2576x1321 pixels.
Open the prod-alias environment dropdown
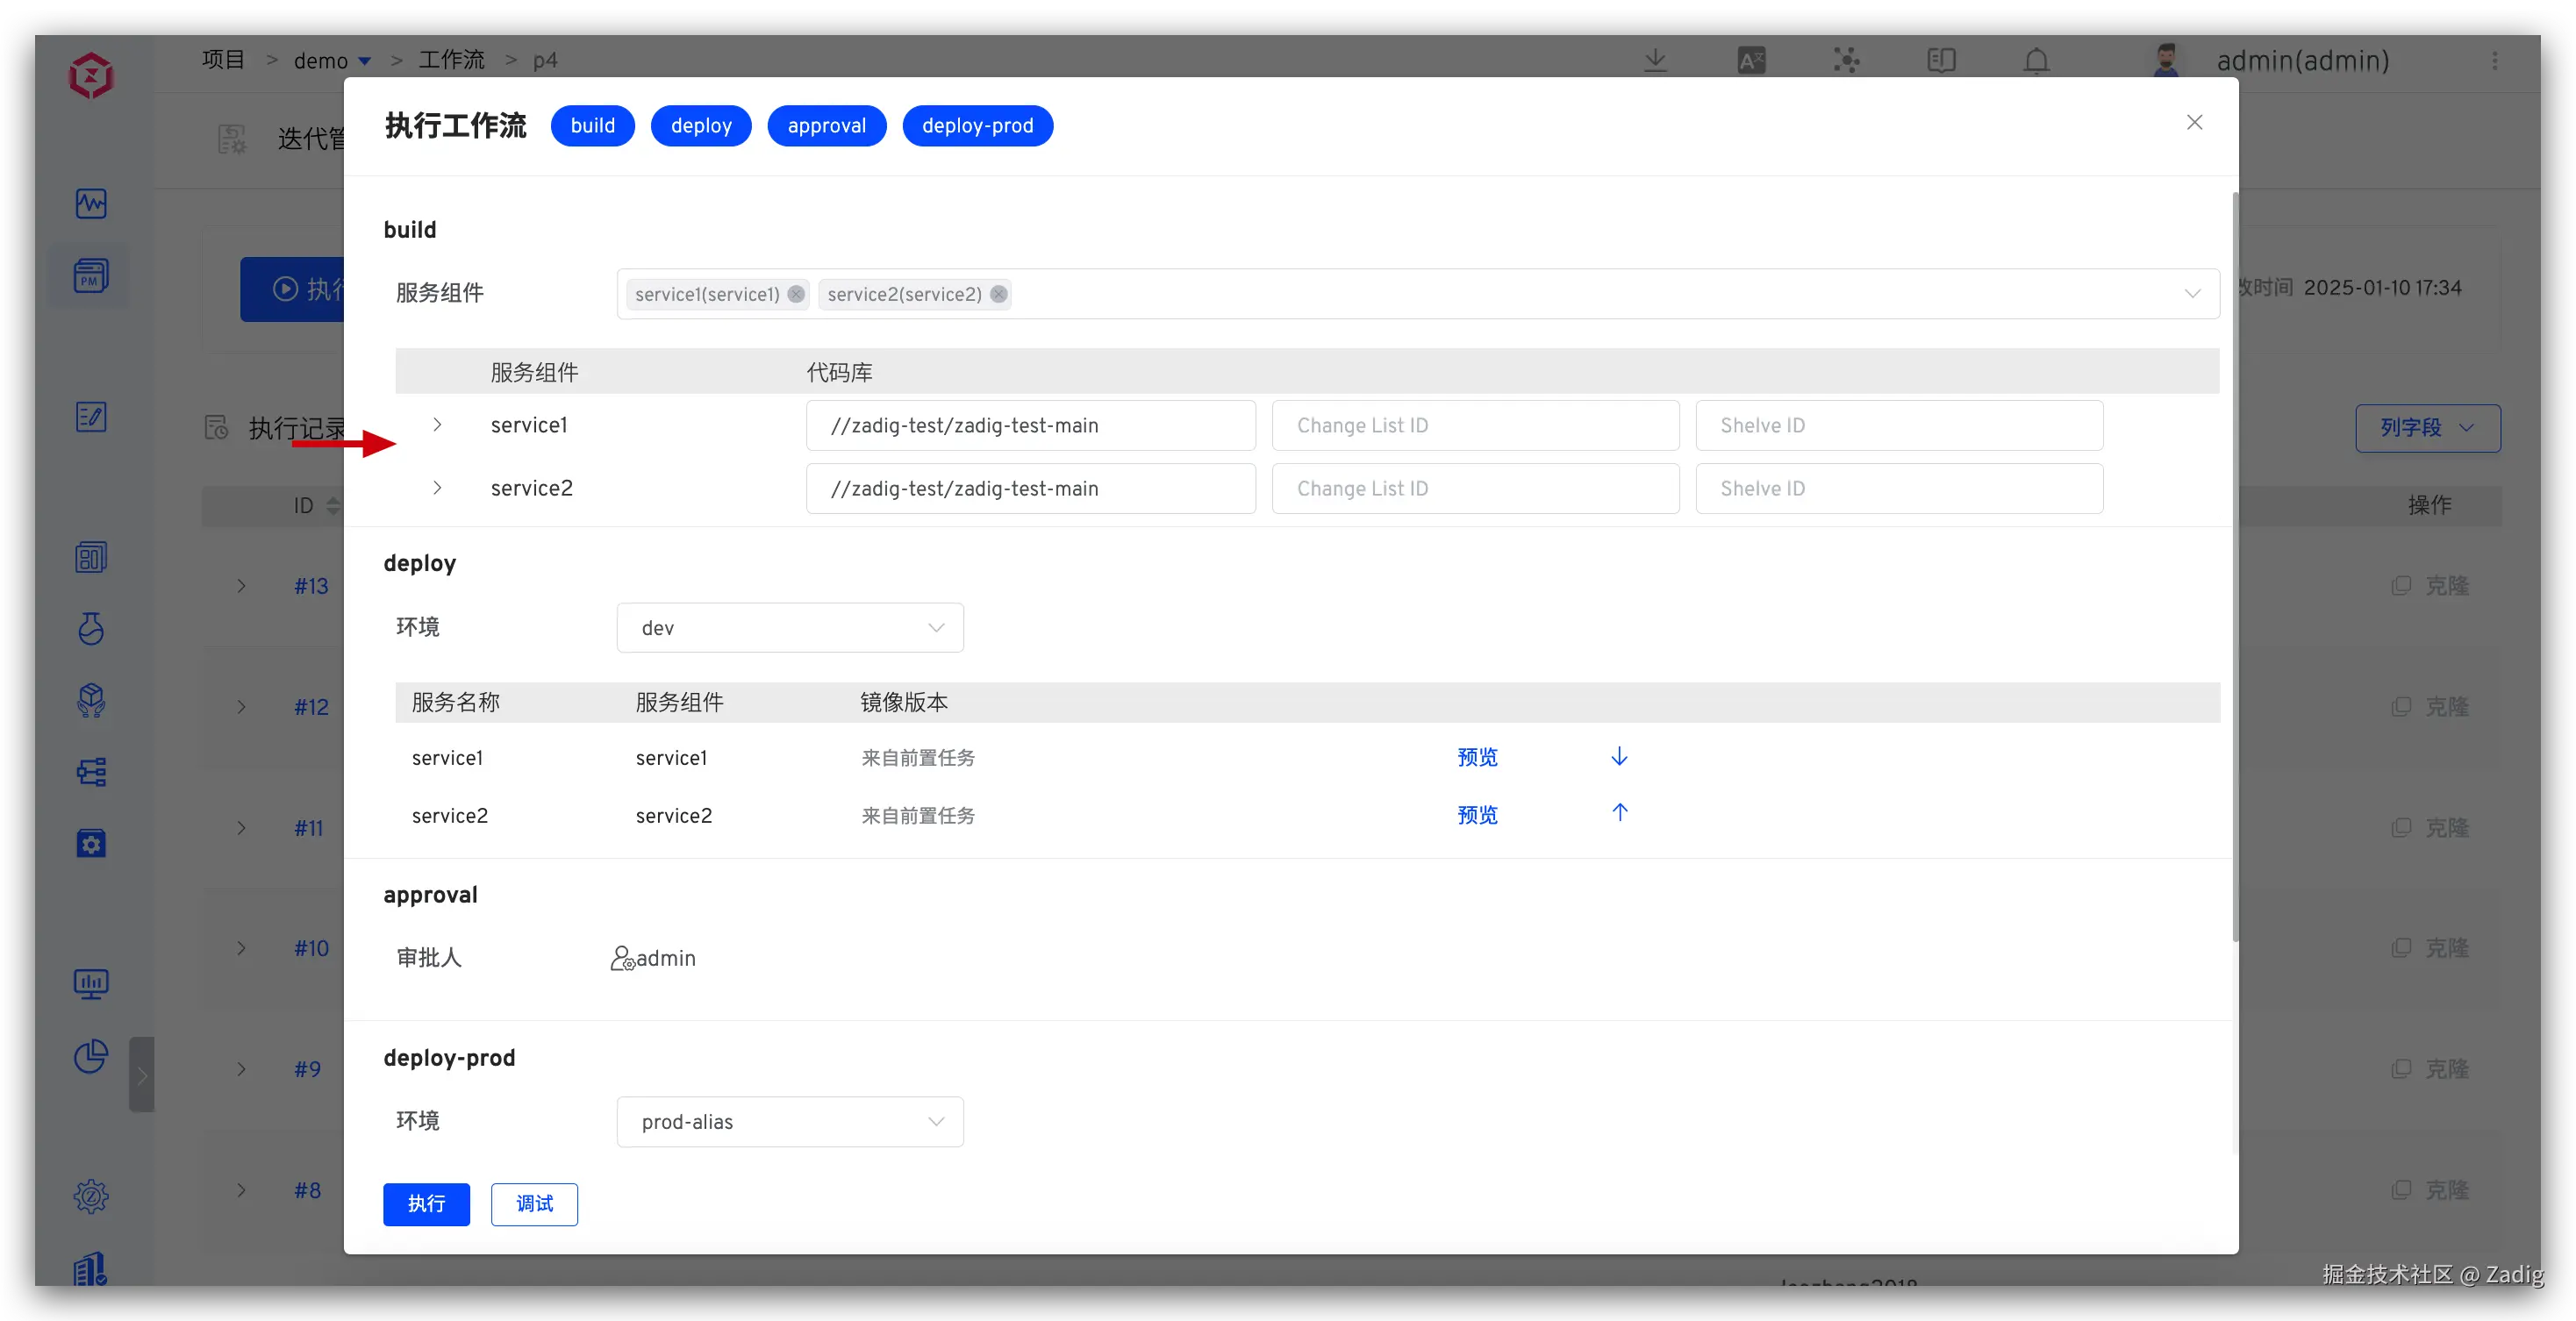click(789, 1122)
